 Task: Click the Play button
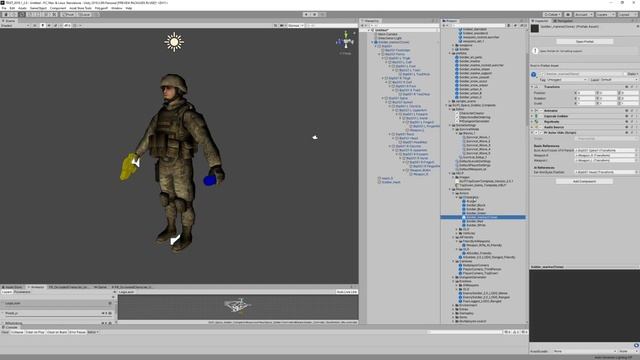pyautogui.click(x=306, y=14)
